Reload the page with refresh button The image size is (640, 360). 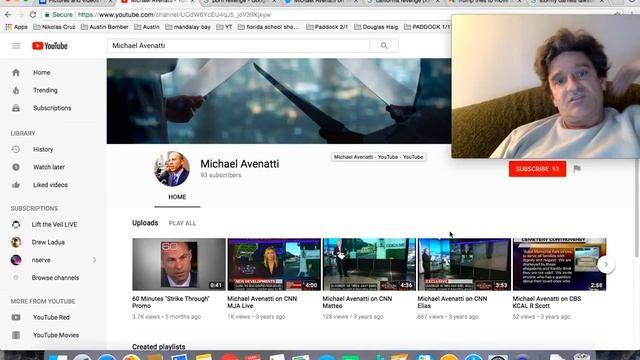33,15
